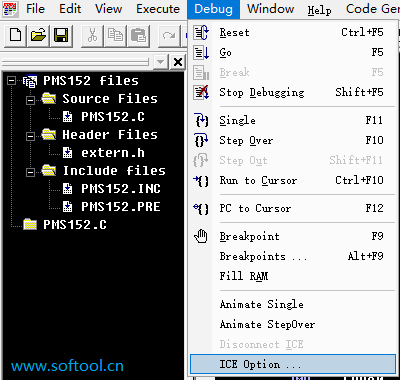Choose PC to Cursor
Viewport: 400px width, 380px height.
point(293,208)
